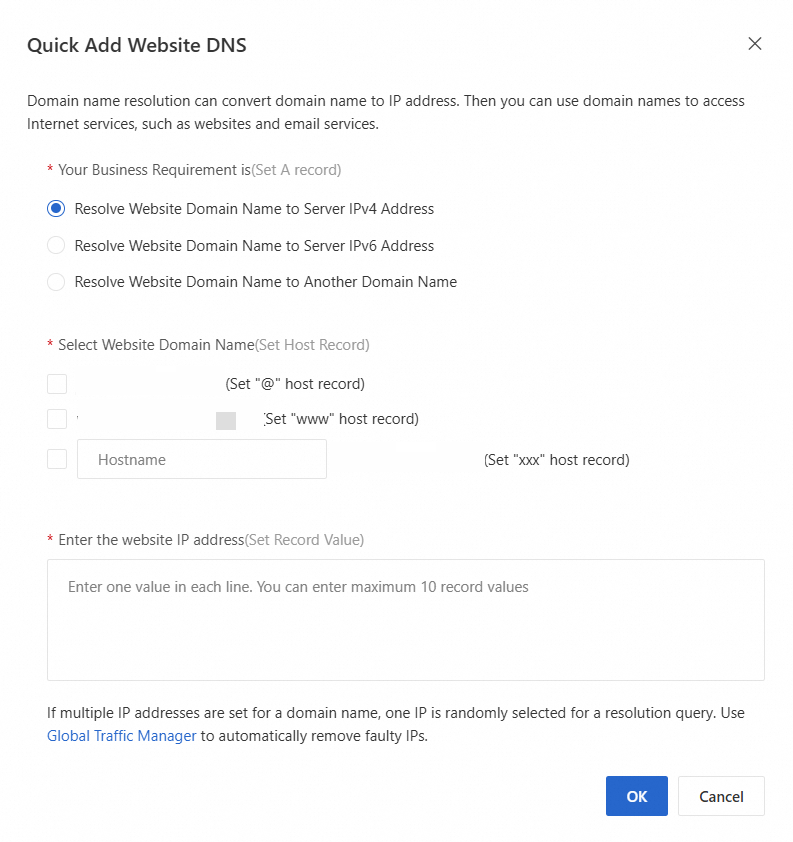Click the (Set "xxx" host record) label text

pyautogui.click(x=556, y=460)
